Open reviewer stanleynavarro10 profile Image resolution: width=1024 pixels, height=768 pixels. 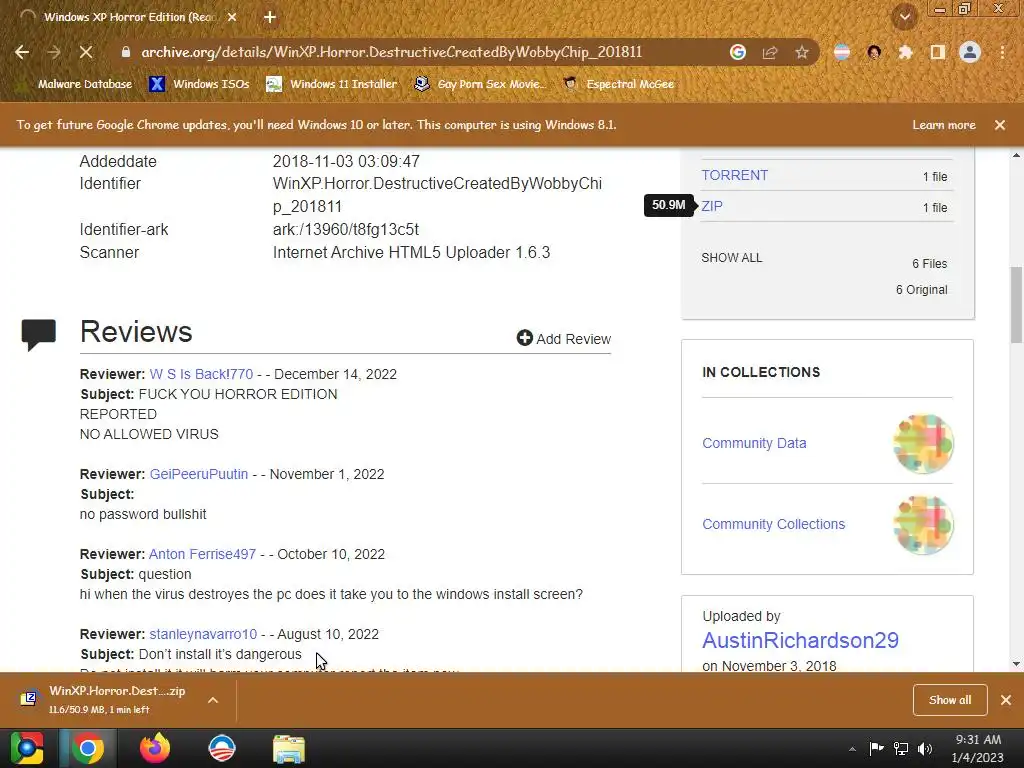(203, 634)
